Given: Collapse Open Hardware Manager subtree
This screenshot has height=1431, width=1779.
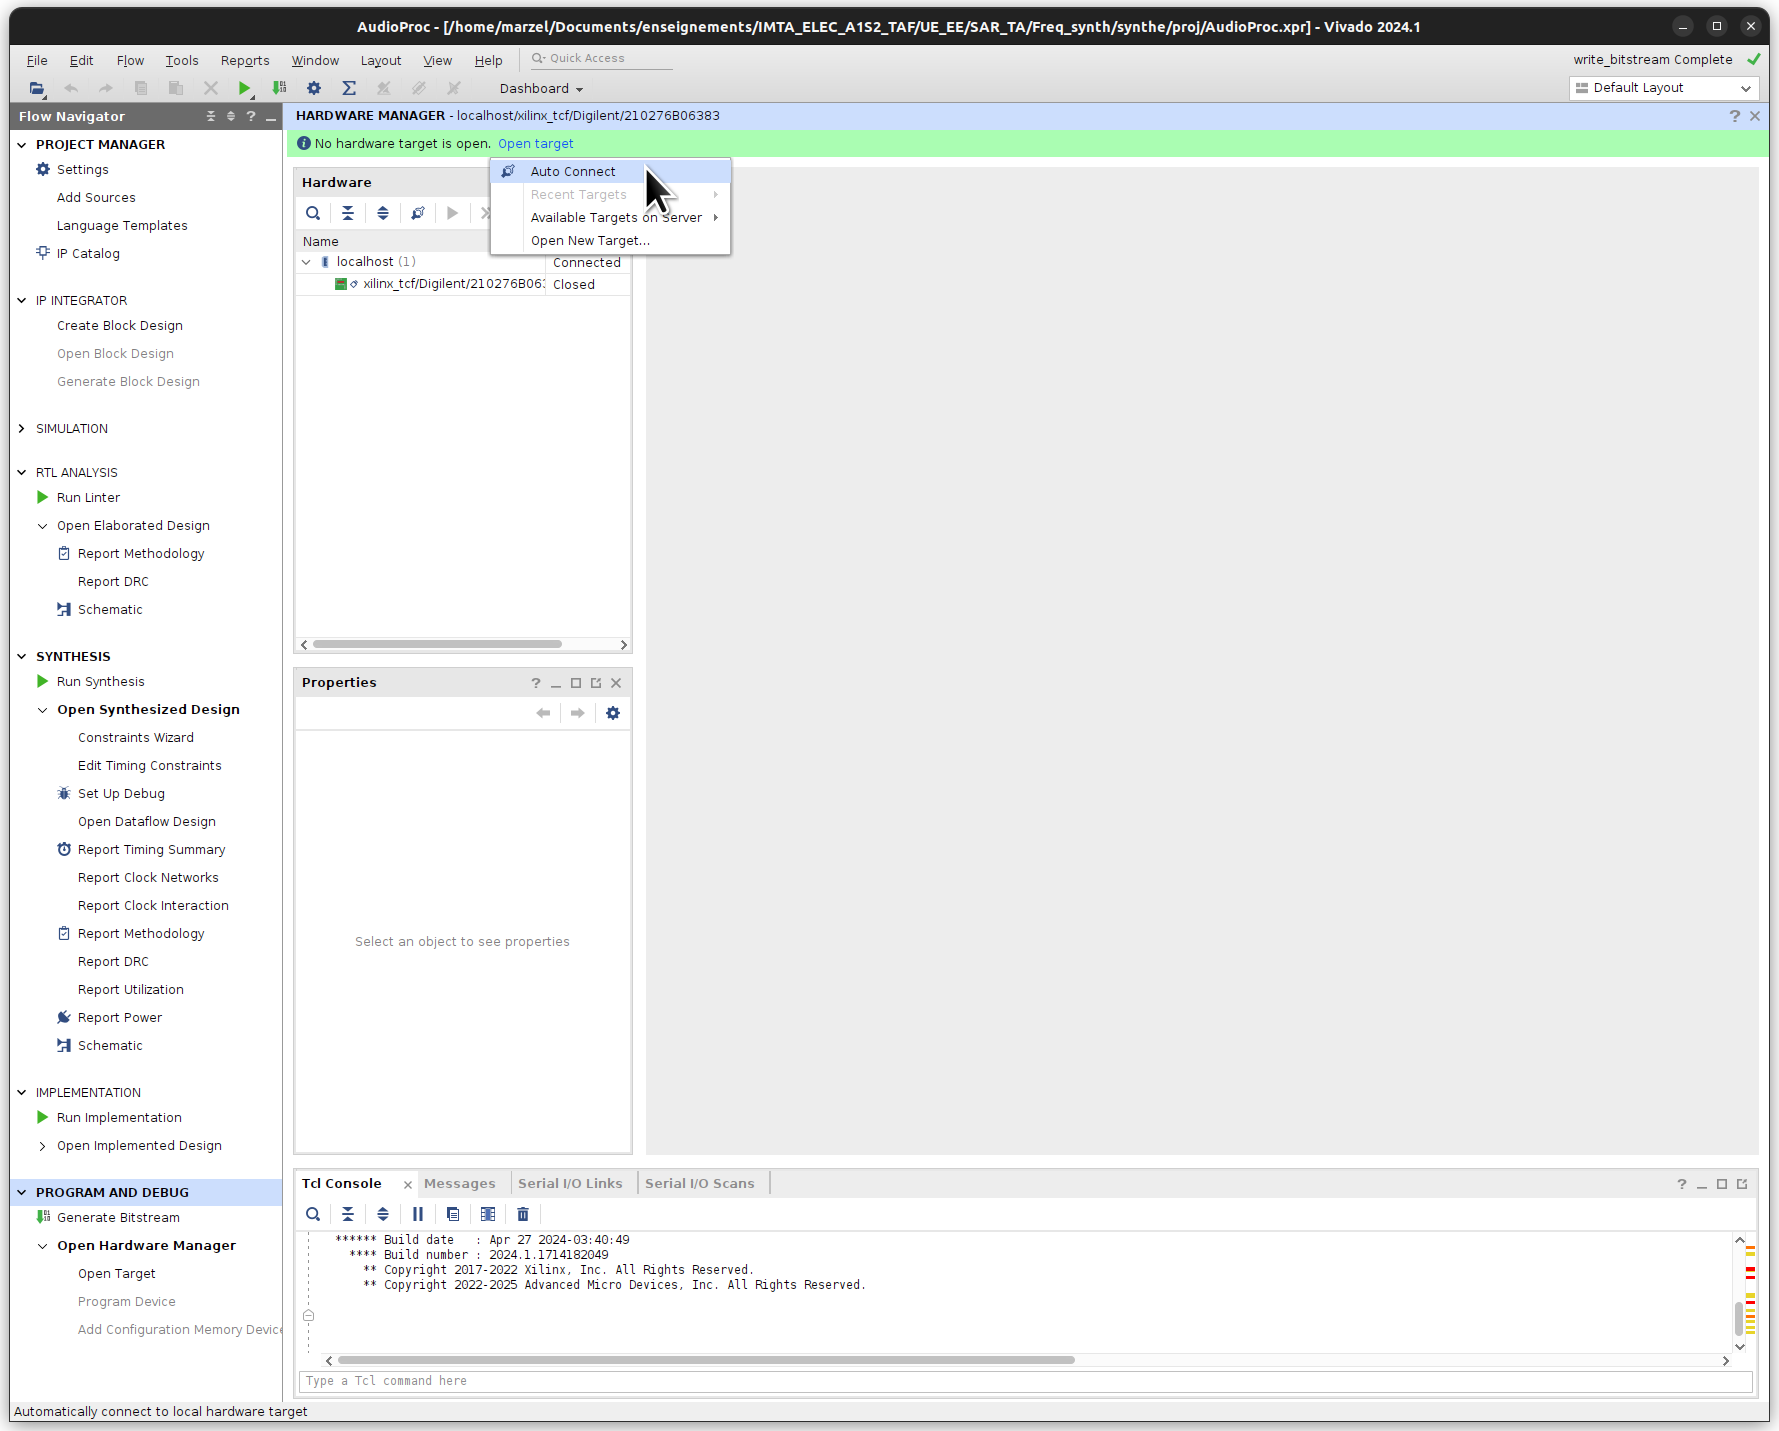Looking at the screenshot, I should pyautogui.click(x=42, y=1246).
